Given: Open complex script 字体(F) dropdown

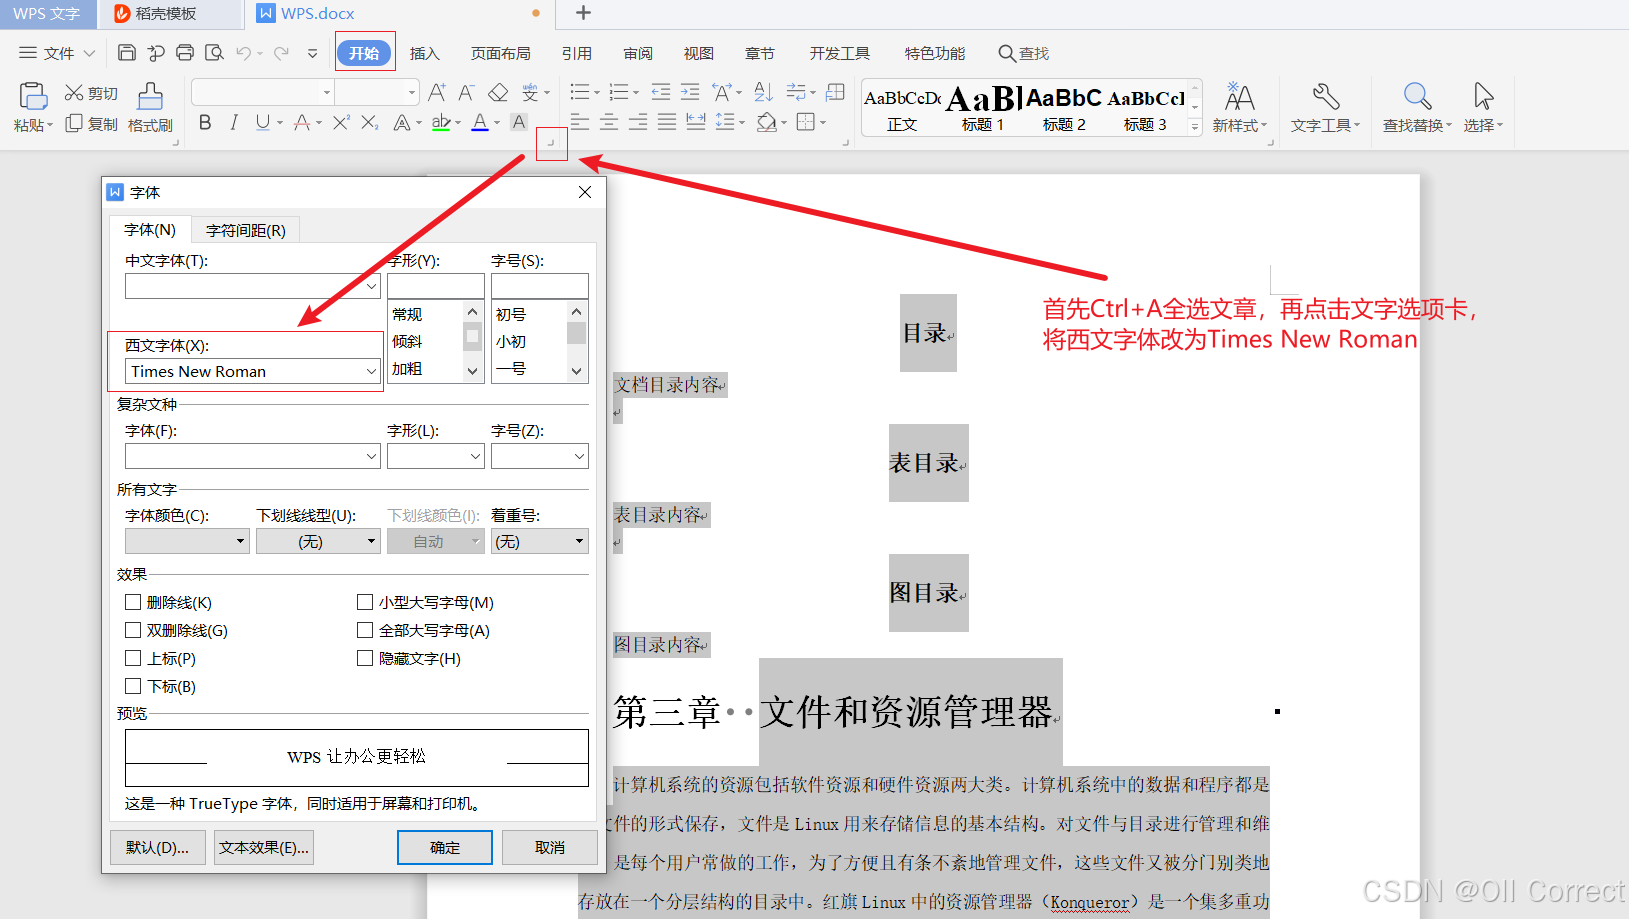Looking at the screenshot, I should 371,456.
